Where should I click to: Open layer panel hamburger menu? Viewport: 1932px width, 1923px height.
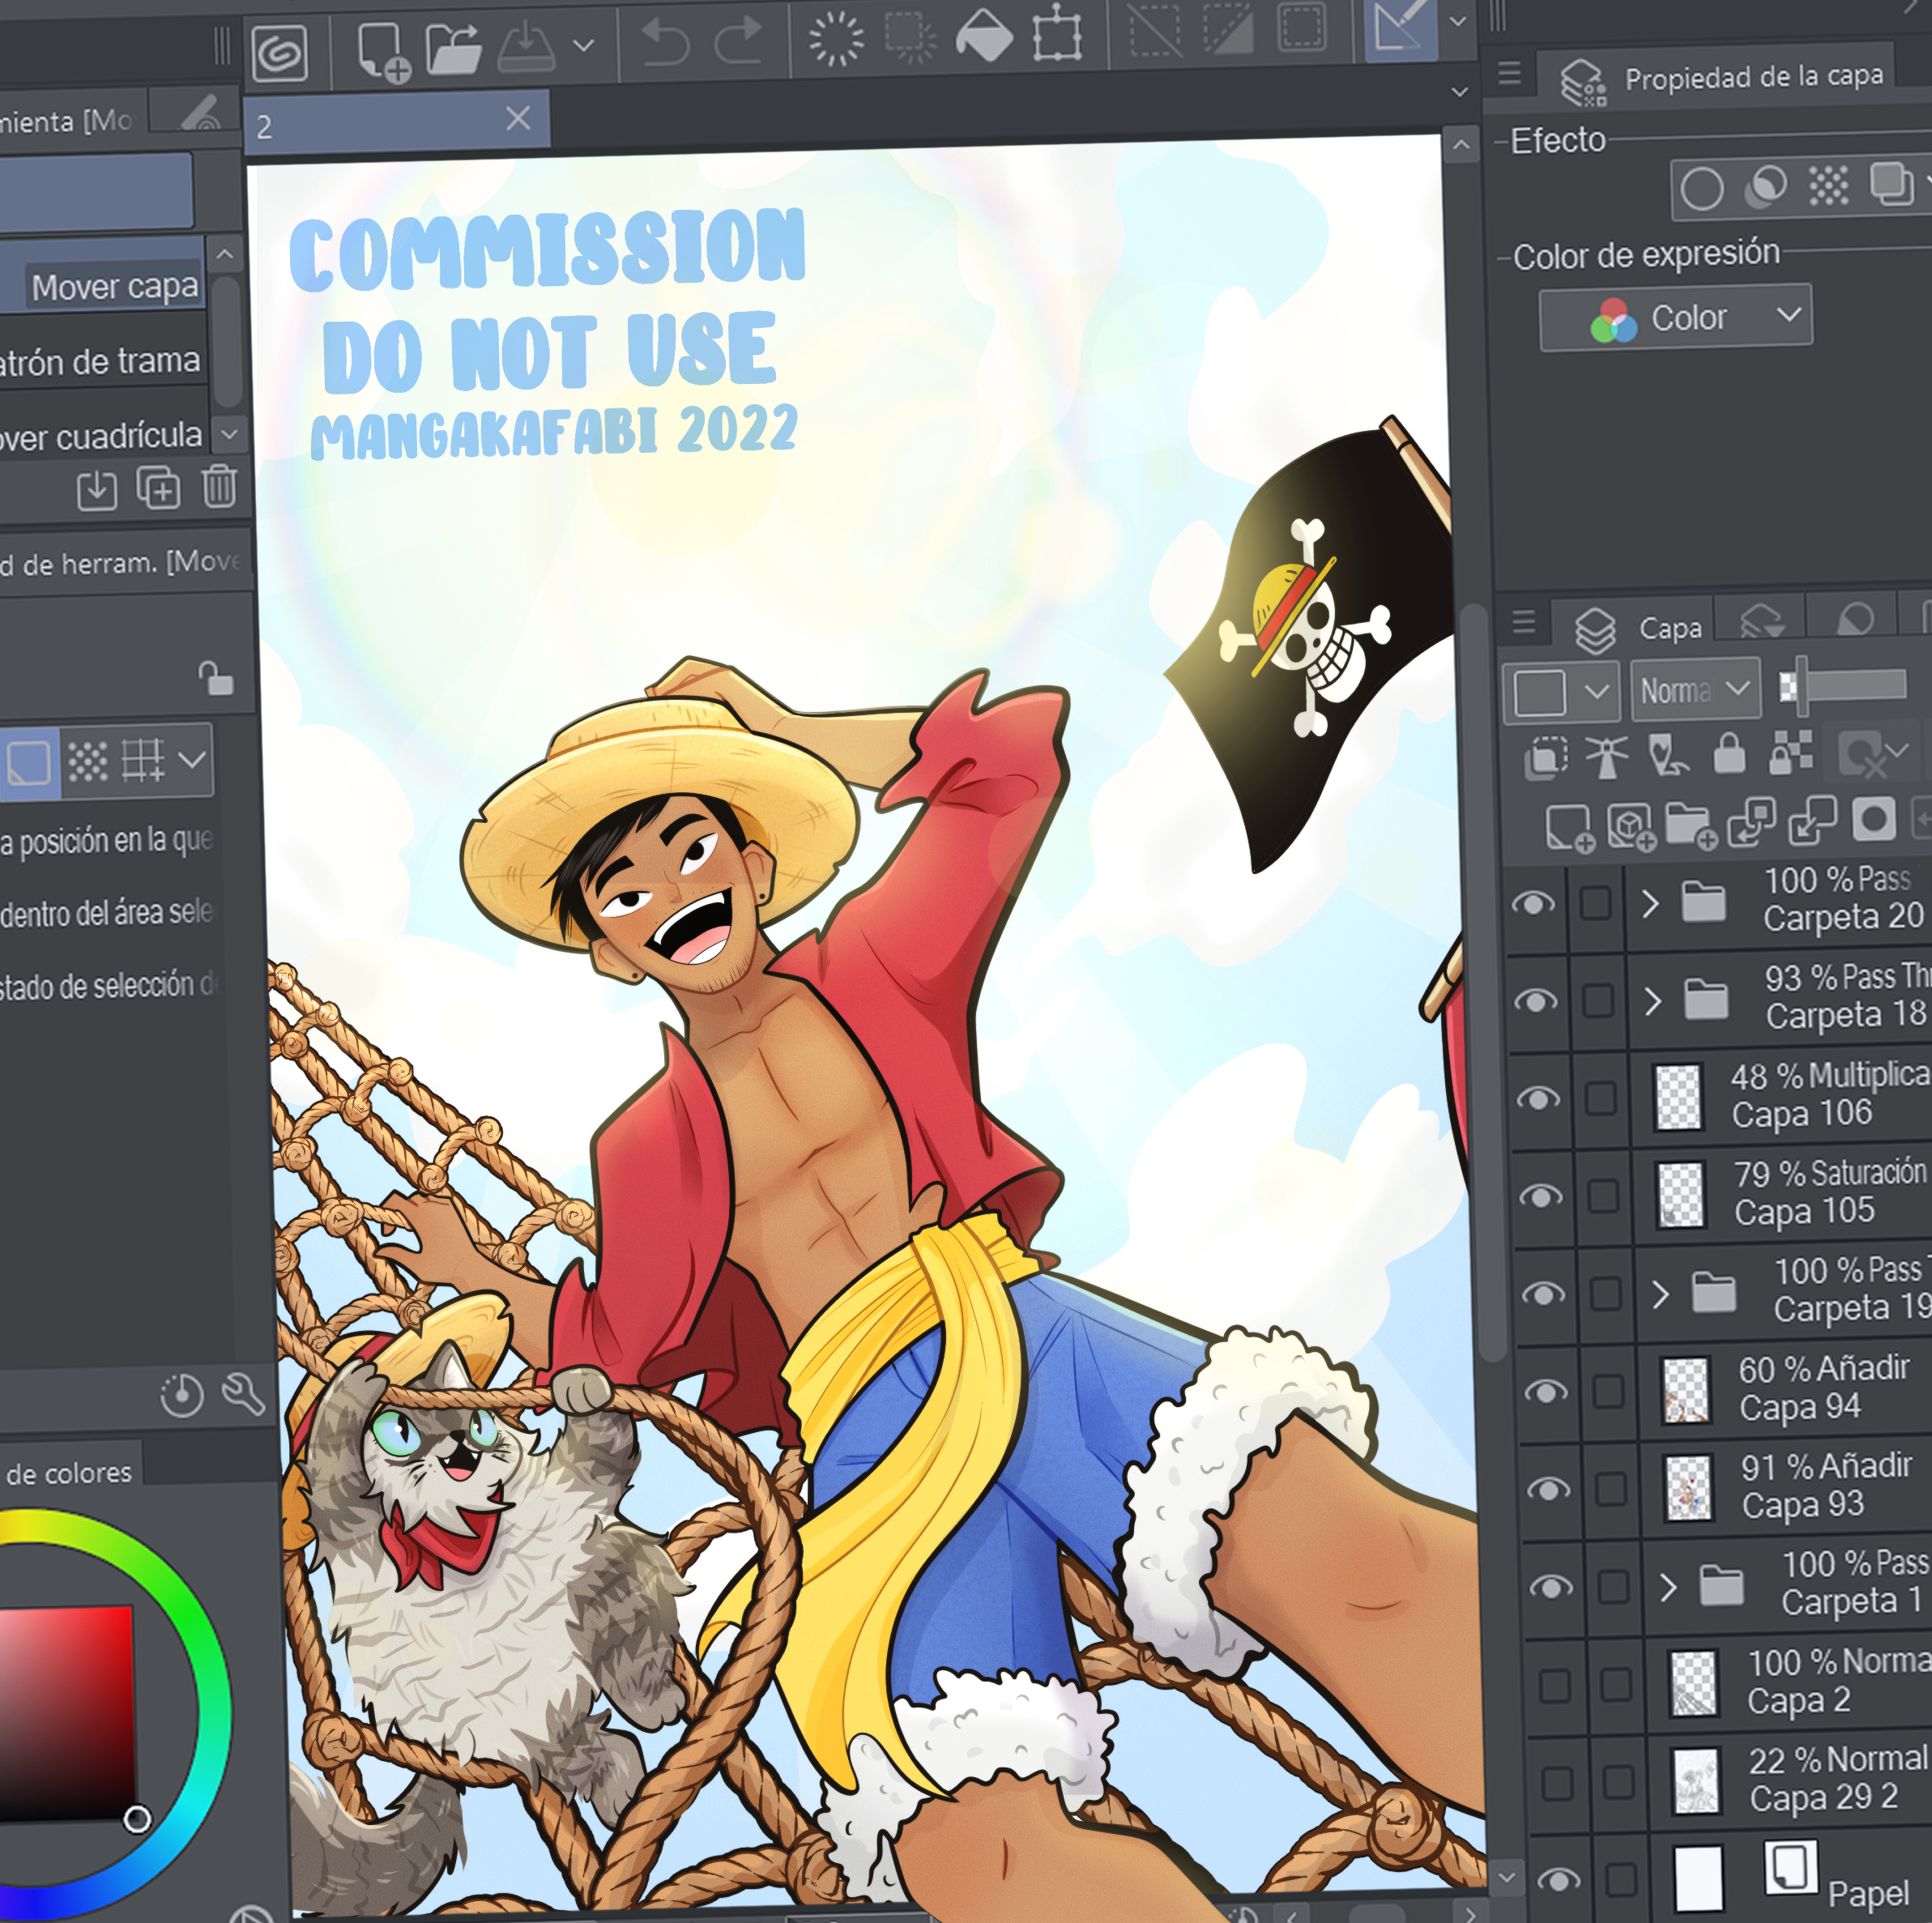[x=1523, y=622]
